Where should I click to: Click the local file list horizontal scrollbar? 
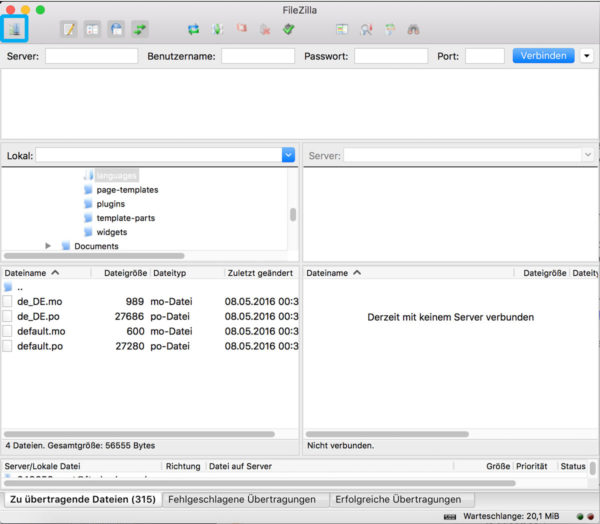[139, 434]
